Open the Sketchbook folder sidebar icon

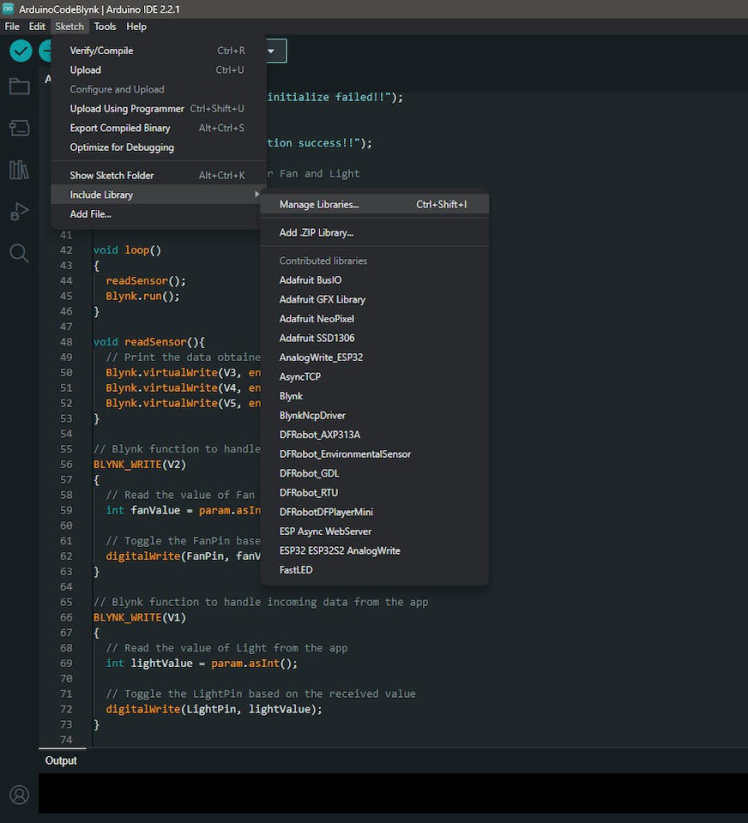[19, 86]
